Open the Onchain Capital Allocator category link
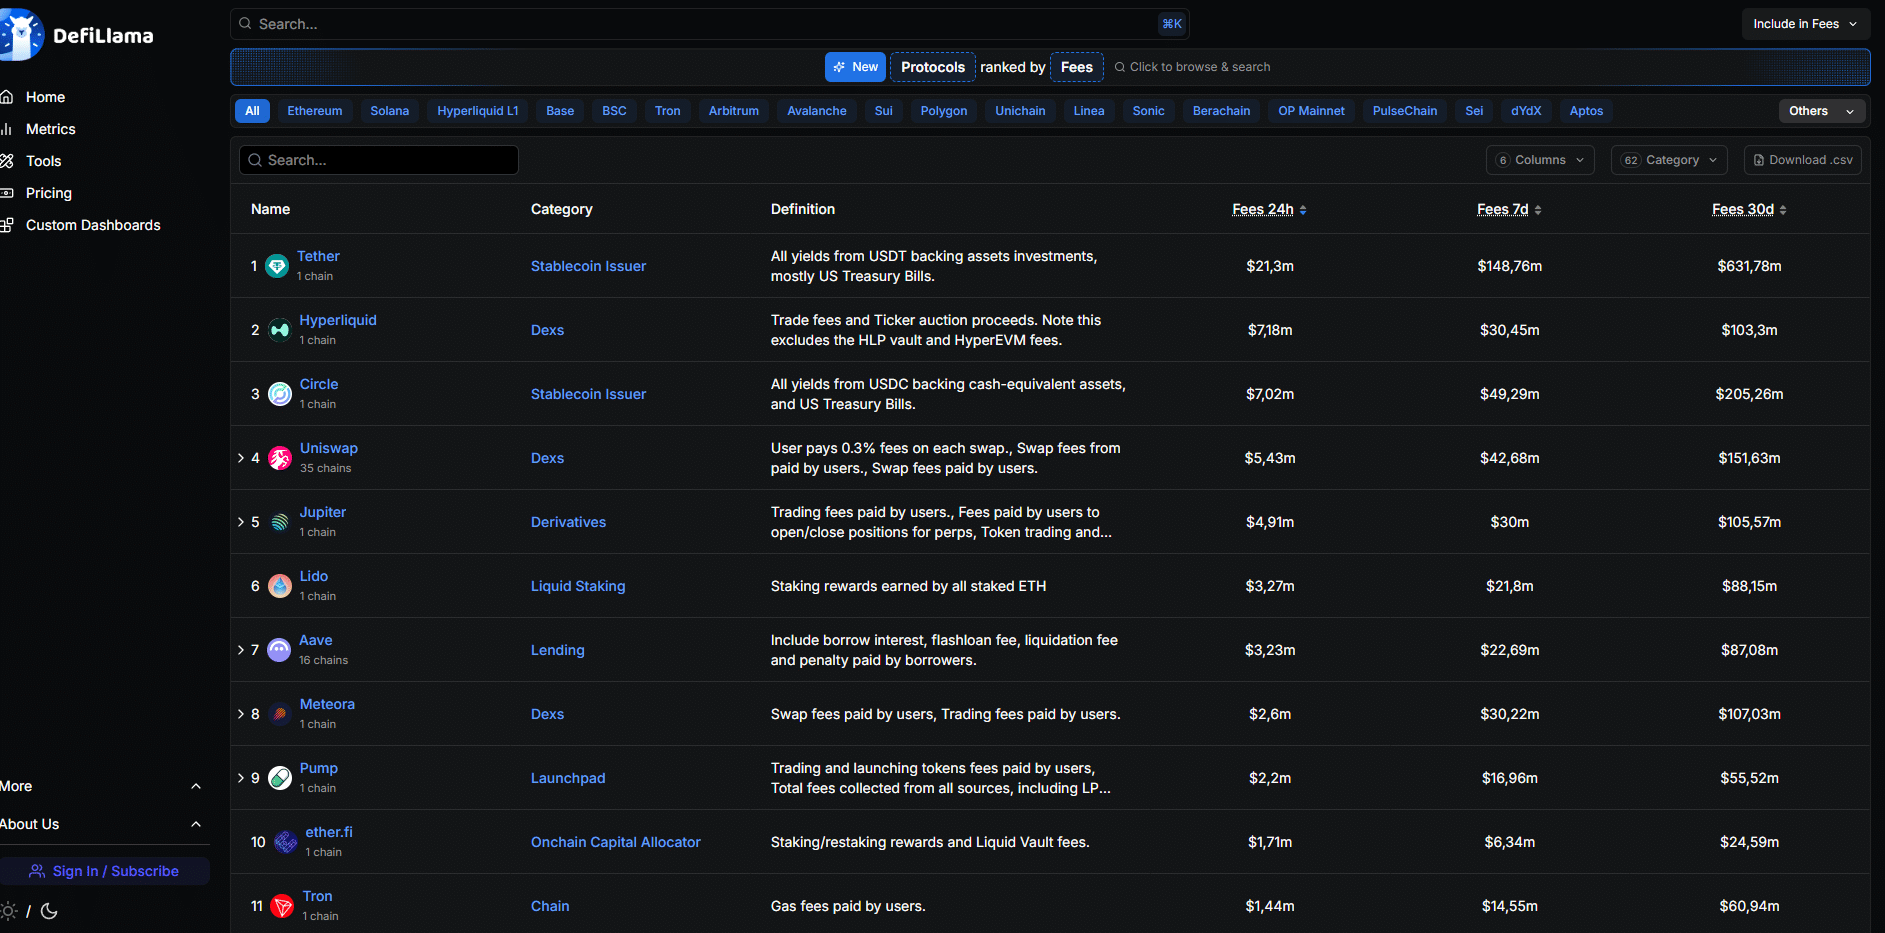This screenshot has height=933, width=1885. [x=616, y=842]
